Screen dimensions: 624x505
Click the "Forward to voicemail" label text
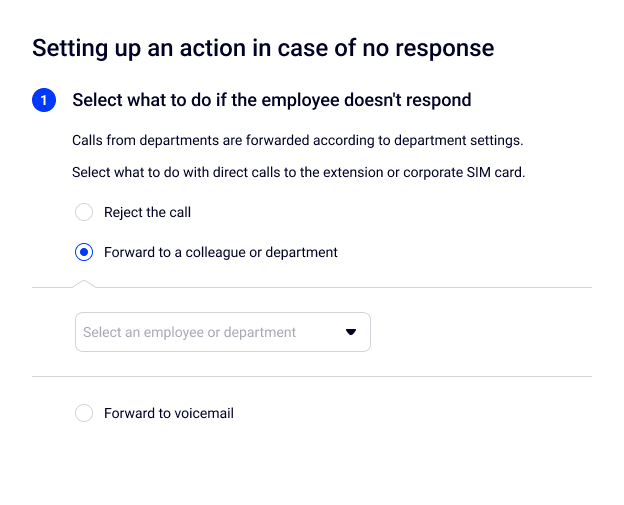click(x=169, y=413)
